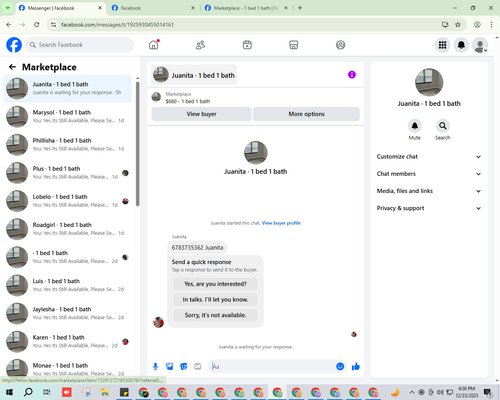Open the emoji picker in message box
Image resolution: width=500 pixels, height=400 pixels.
[340, 367]
